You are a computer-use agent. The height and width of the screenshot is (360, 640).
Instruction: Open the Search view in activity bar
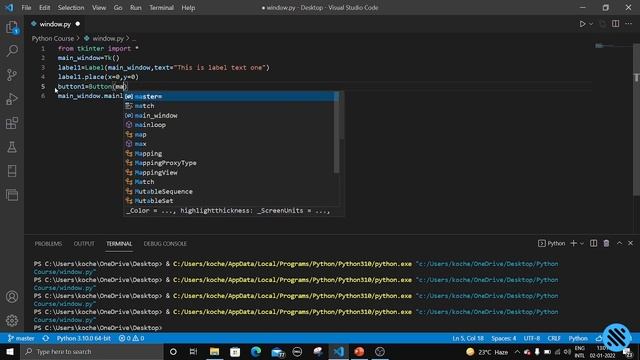(x=12, y=51)
